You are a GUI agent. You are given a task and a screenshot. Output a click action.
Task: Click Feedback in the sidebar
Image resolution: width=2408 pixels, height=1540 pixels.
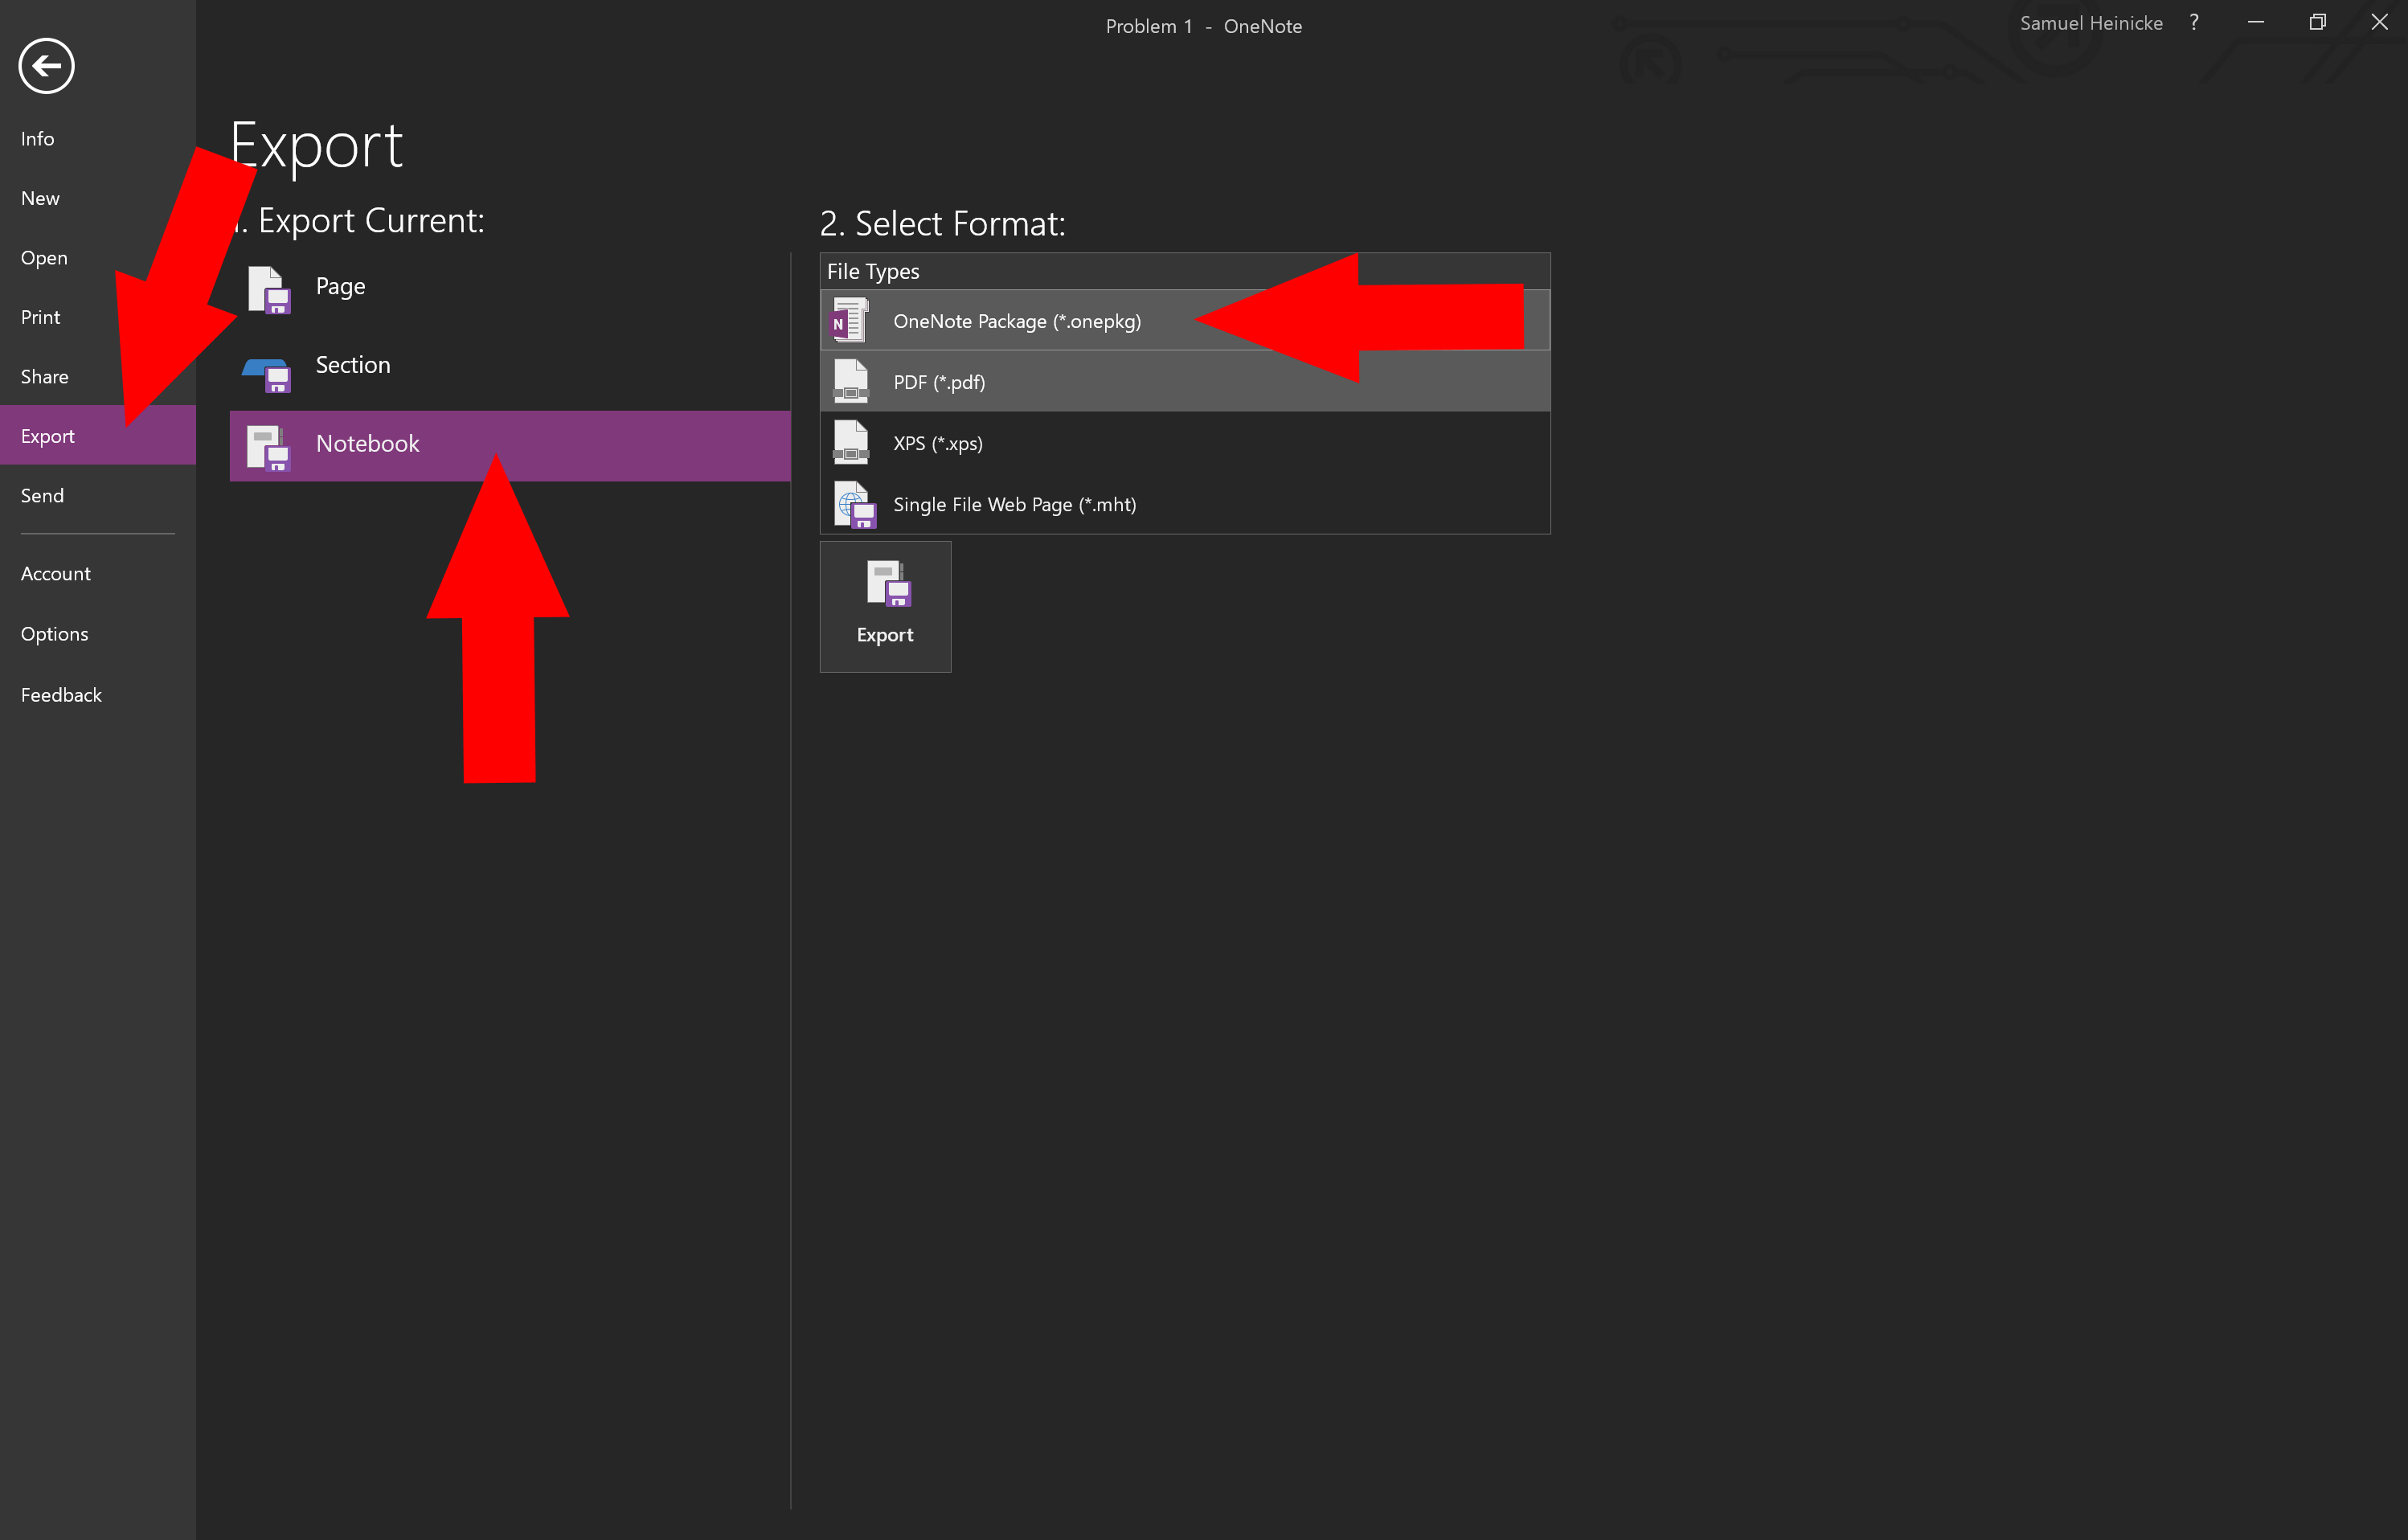tap(61, 695)
